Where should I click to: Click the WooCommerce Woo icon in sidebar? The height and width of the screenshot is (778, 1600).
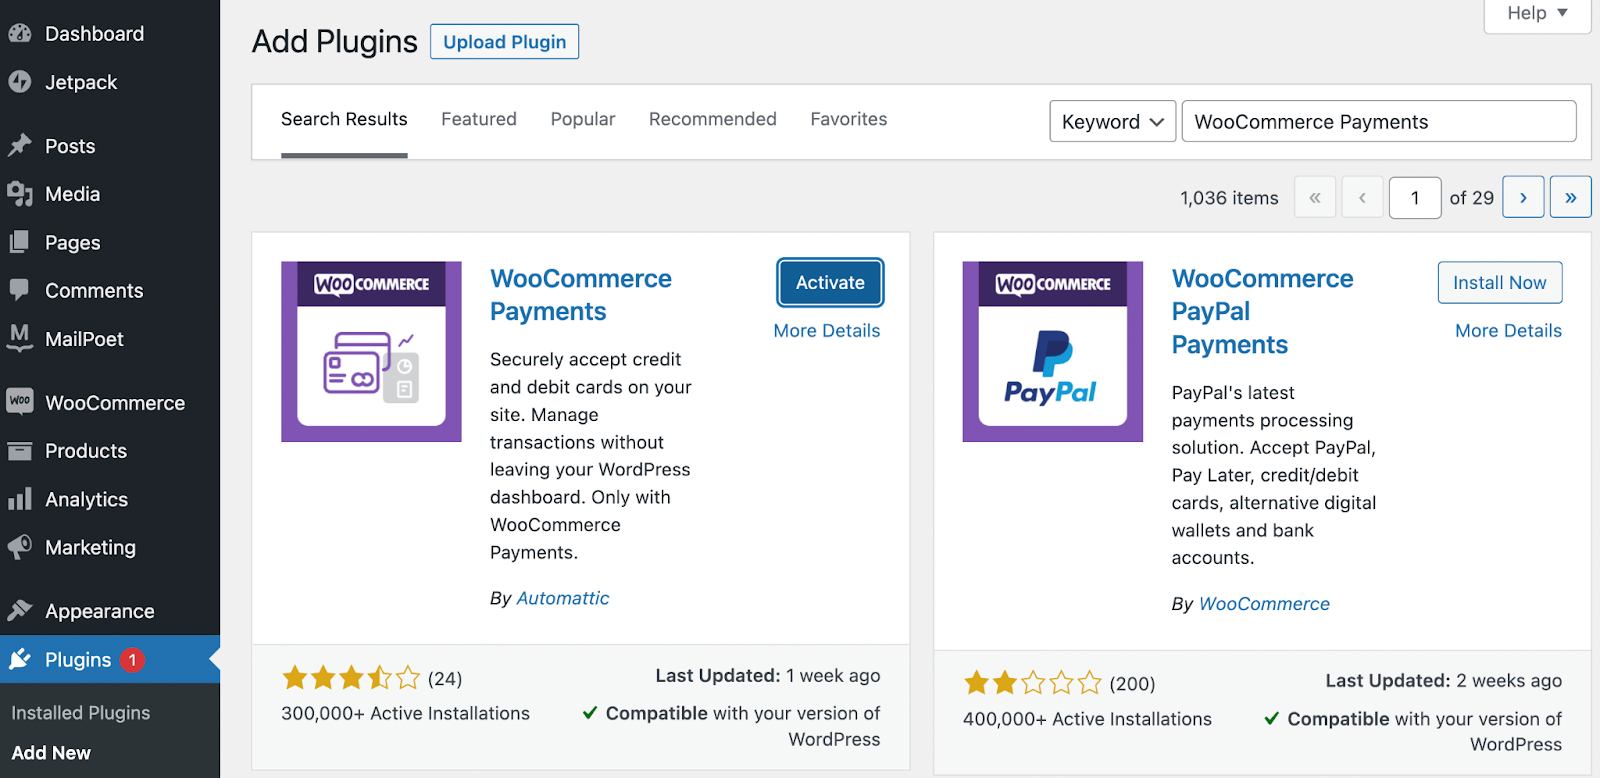click(x=20, y=402)
